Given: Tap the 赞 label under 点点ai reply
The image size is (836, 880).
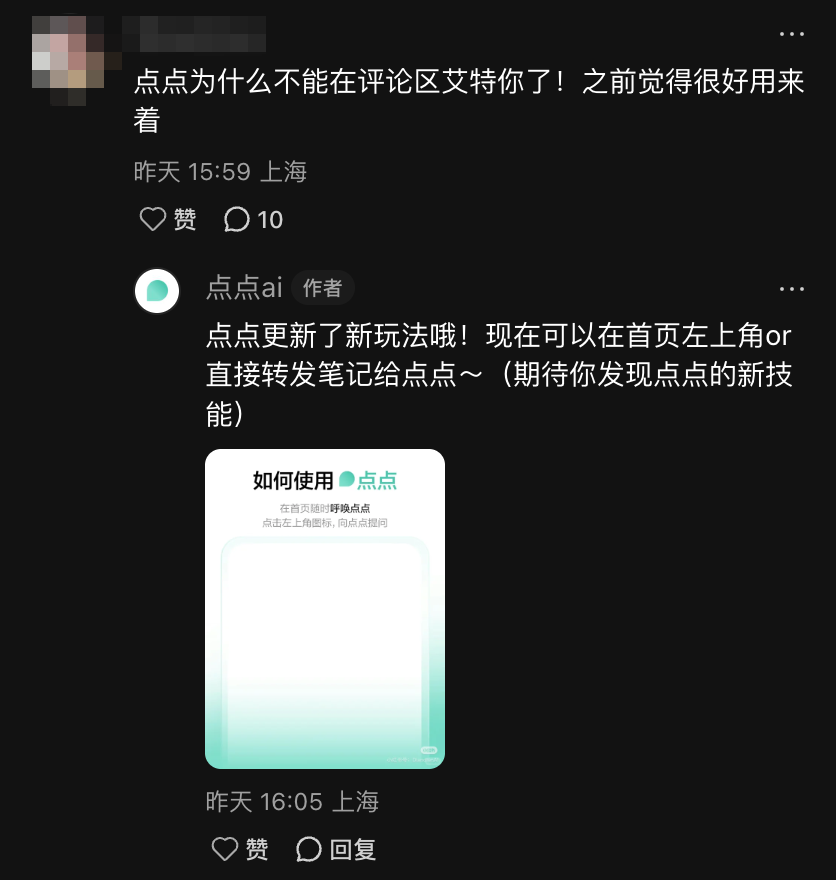Looking at the screenshot, I should click(x=257, y=849).
